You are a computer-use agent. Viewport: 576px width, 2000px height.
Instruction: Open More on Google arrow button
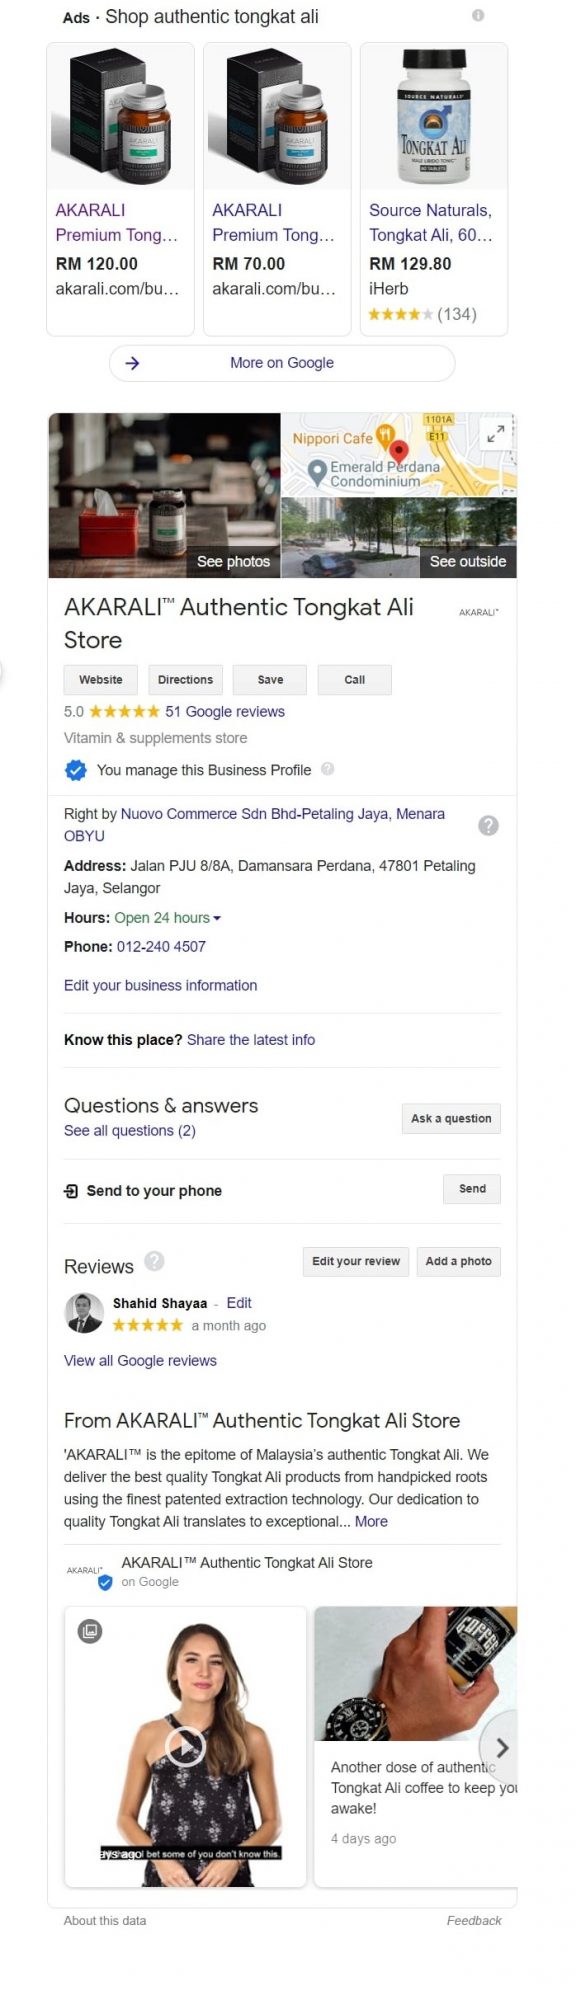(x=282, y=363)
